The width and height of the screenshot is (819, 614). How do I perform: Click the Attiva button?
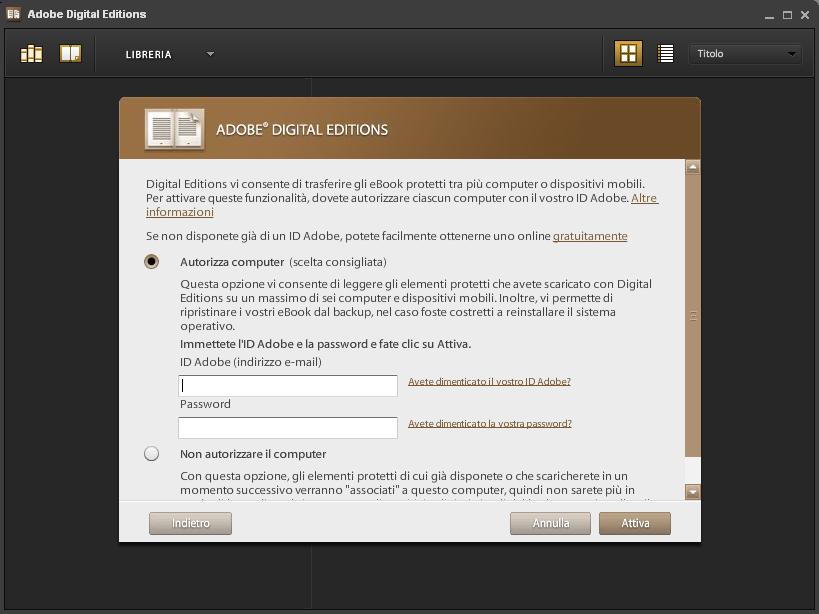tap(635, 523)
